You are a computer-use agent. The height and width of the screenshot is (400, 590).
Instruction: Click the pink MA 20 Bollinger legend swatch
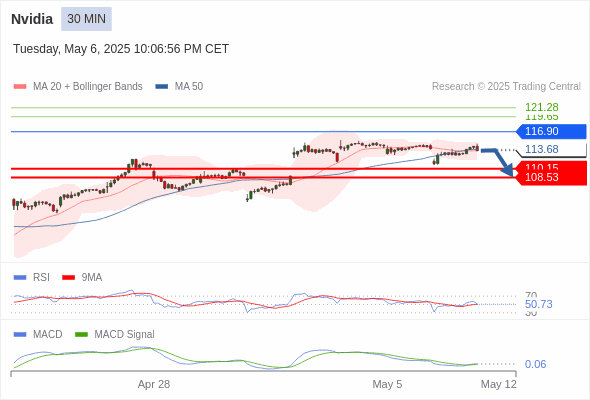[20, 87]
